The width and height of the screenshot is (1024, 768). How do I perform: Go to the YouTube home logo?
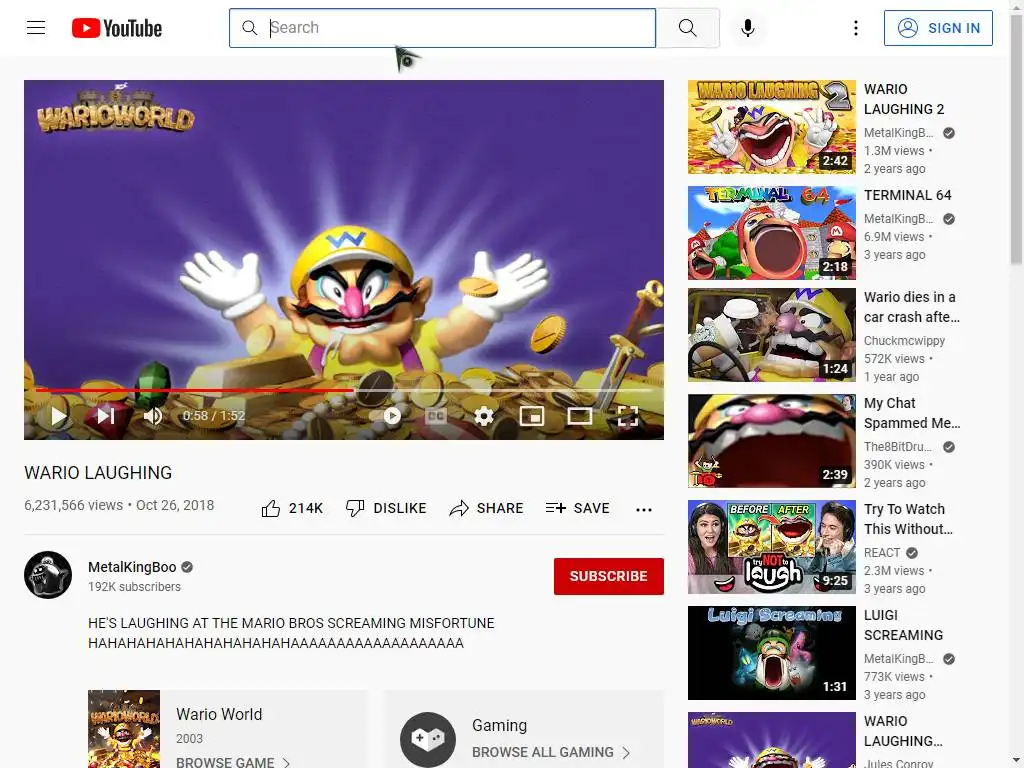pyautogui.click(x=117, y=28)
